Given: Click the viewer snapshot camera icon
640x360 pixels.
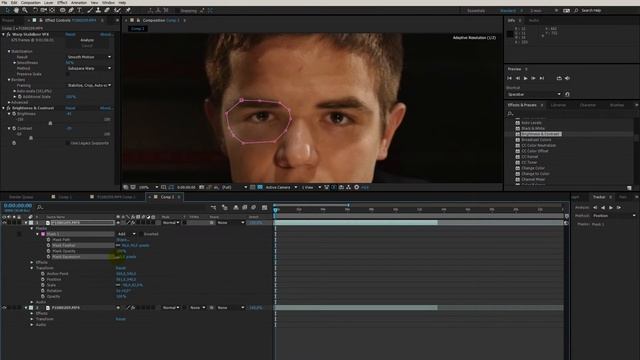Looking at the screenshot, I should [x=202, y=187].
